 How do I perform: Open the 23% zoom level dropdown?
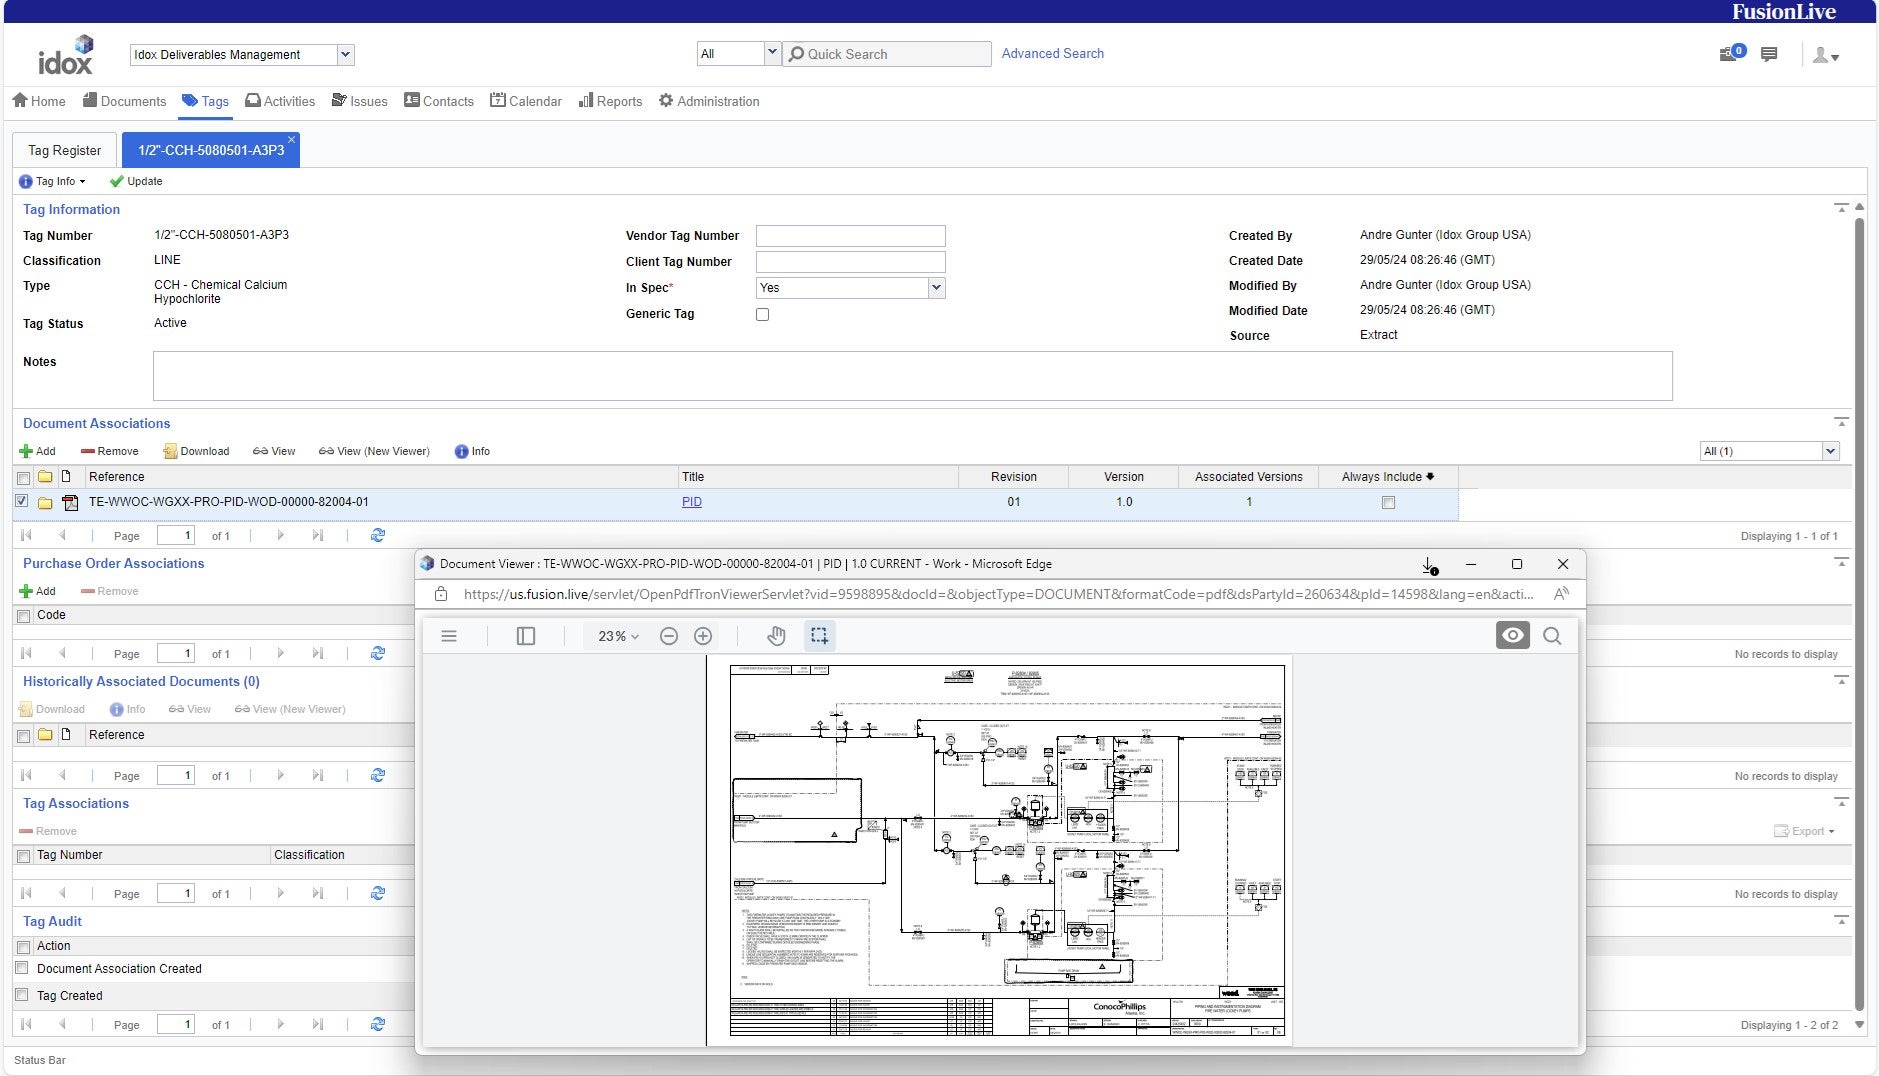click(x=618, y=636)
